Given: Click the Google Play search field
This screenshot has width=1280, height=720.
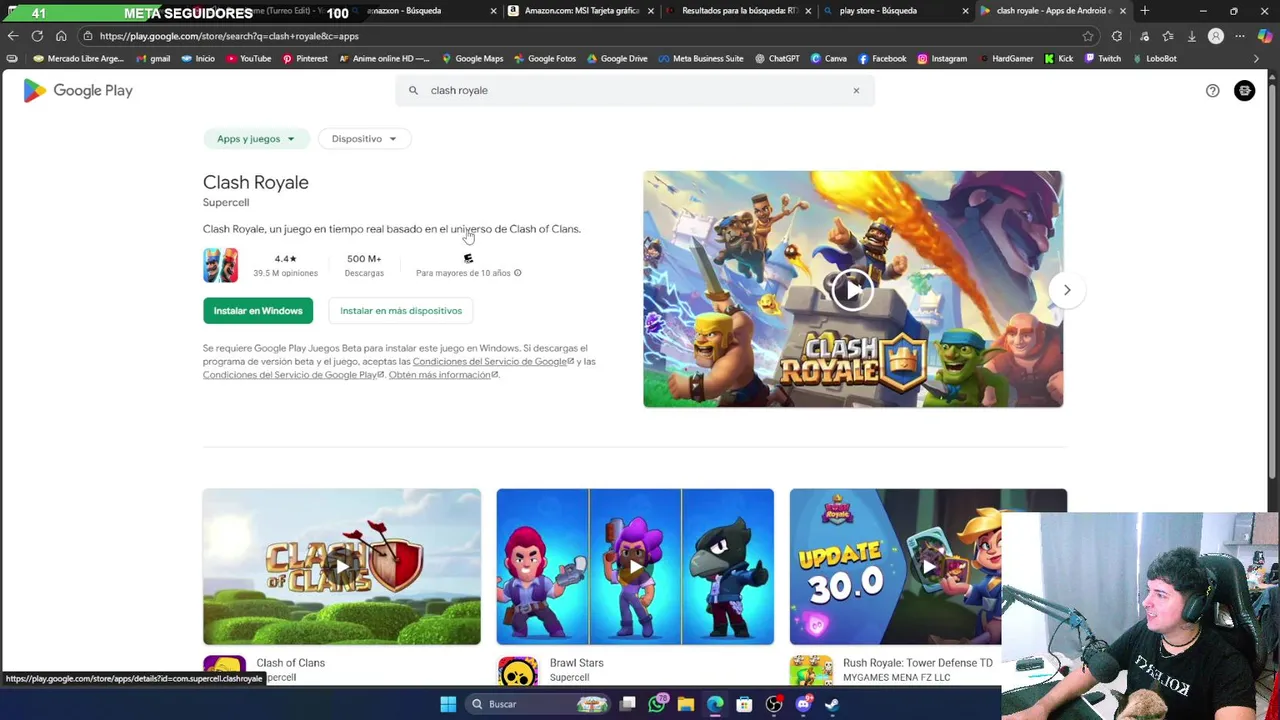Looking at the screenshot, I should tap(635, 90).
